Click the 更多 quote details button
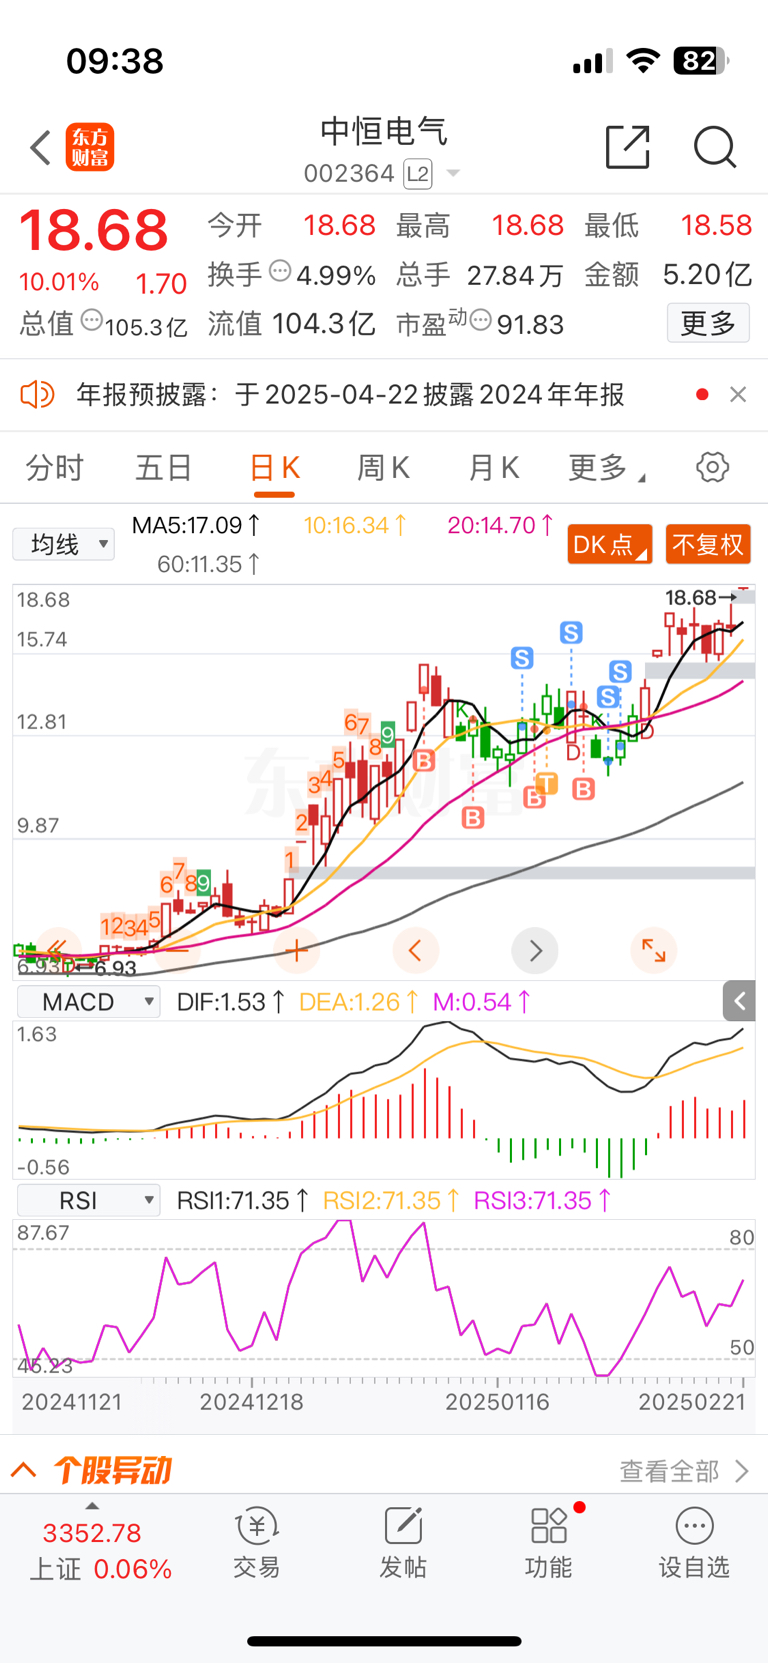 click(x=708, y=323)
